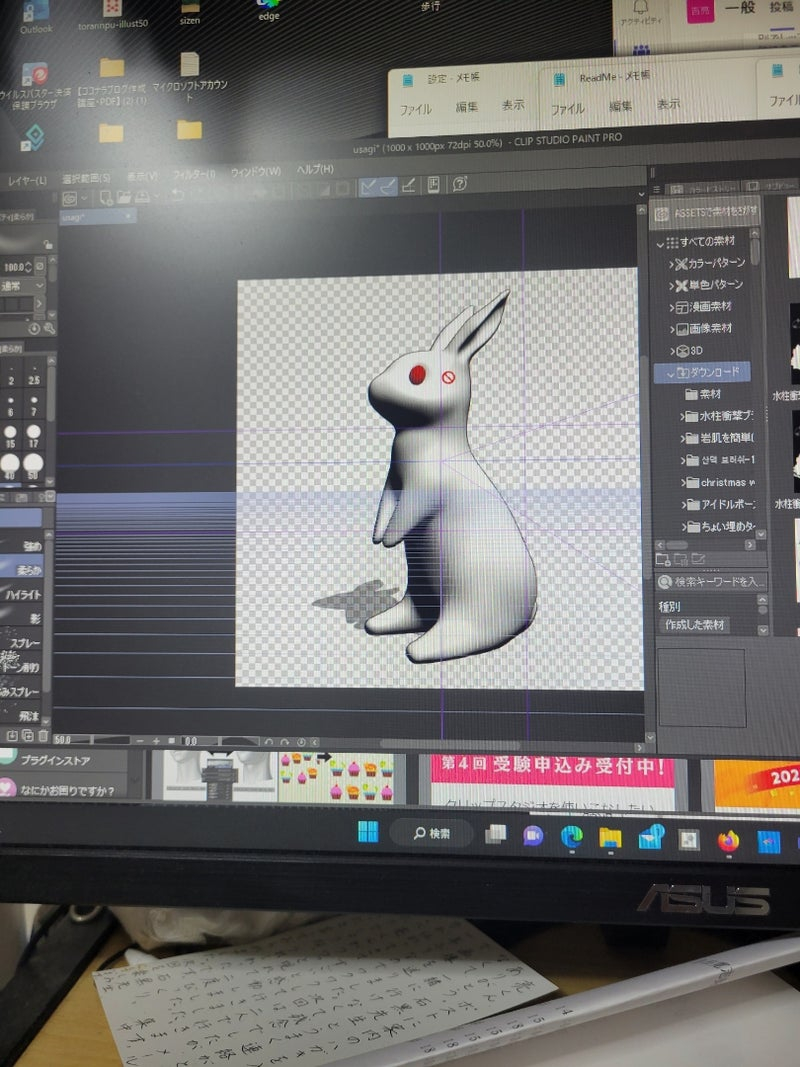Click the Undo arrow icon
This screenshot has height=1067, width=800.
(177, 195)
